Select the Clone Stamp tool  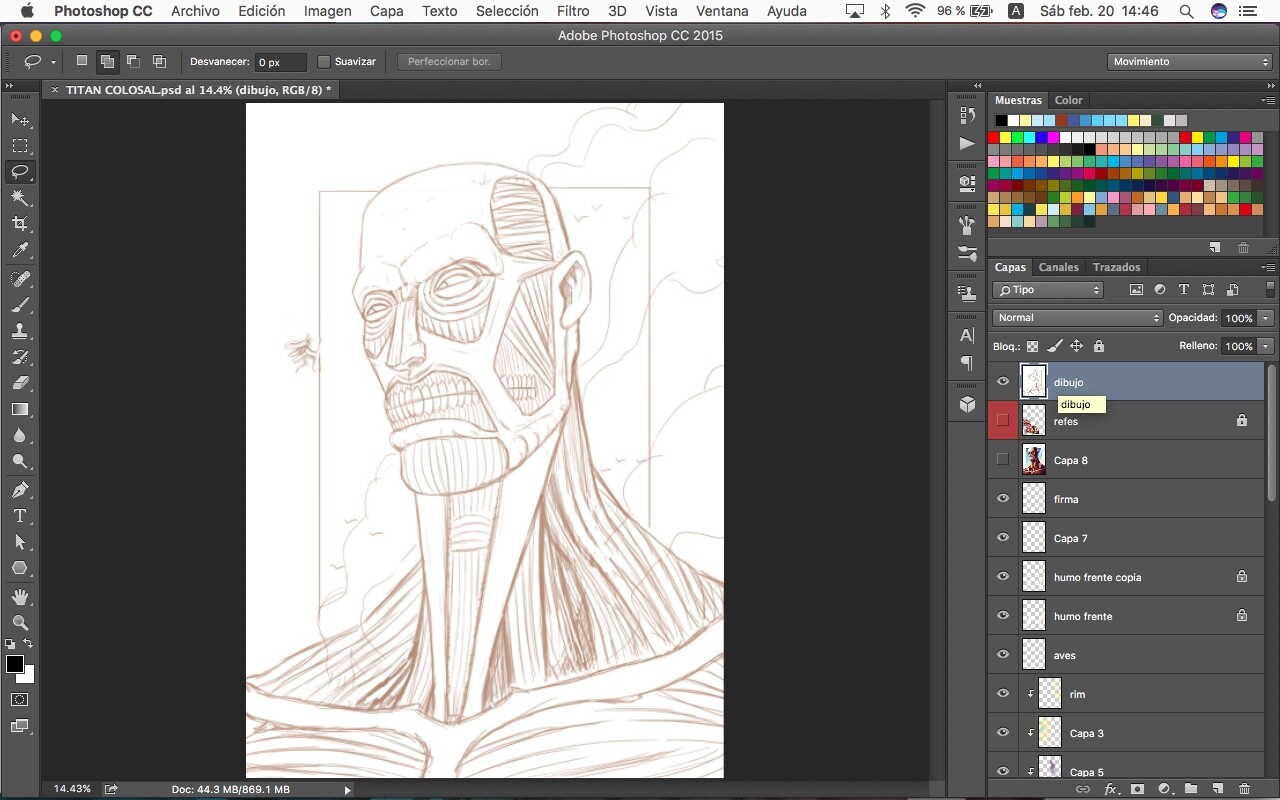20,331
